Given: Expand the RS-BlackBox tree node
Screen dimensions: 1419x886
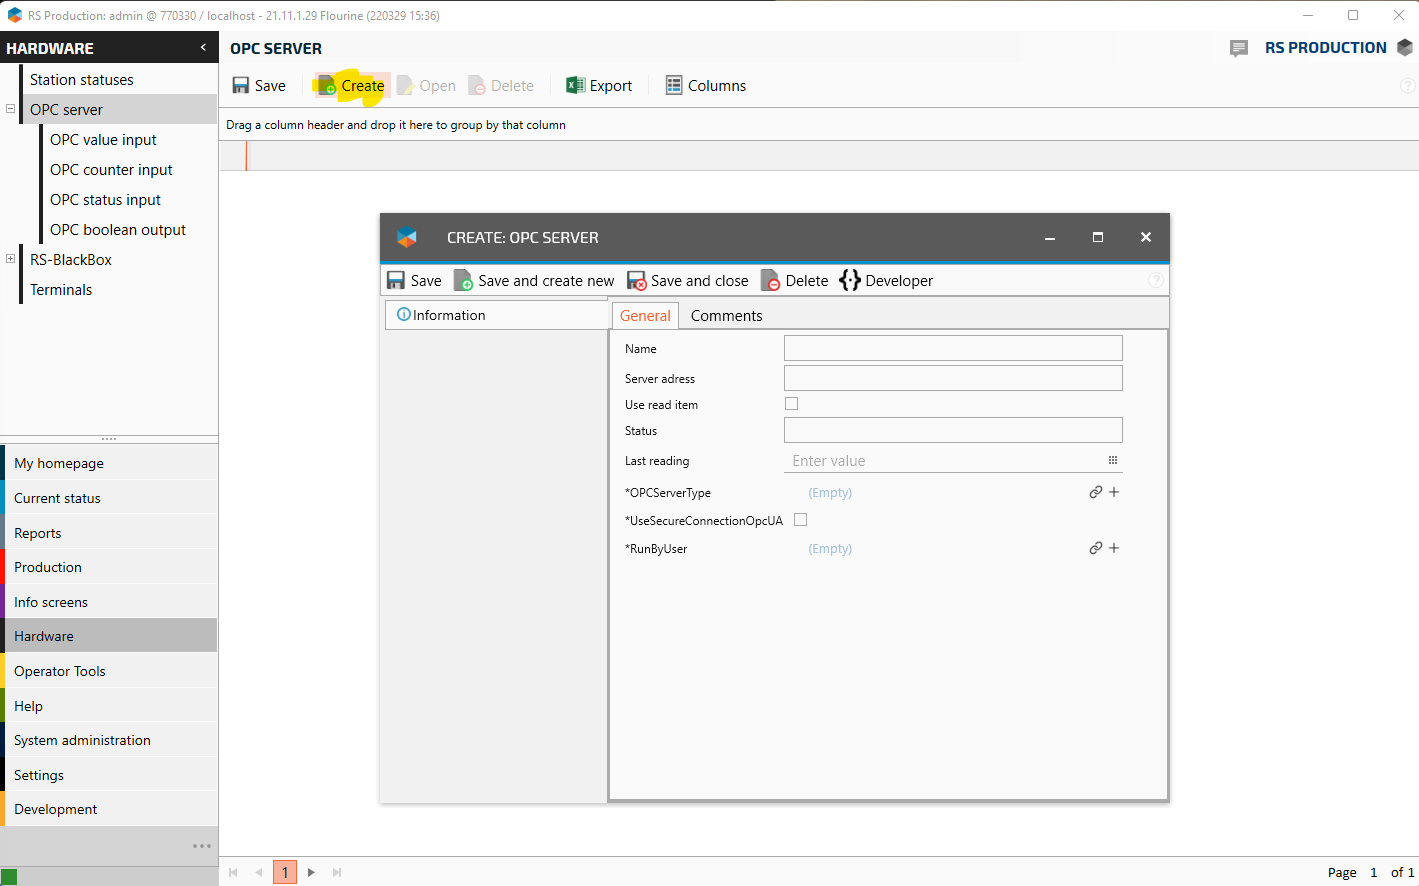Looking at the screenshot, I should (10, 259).
